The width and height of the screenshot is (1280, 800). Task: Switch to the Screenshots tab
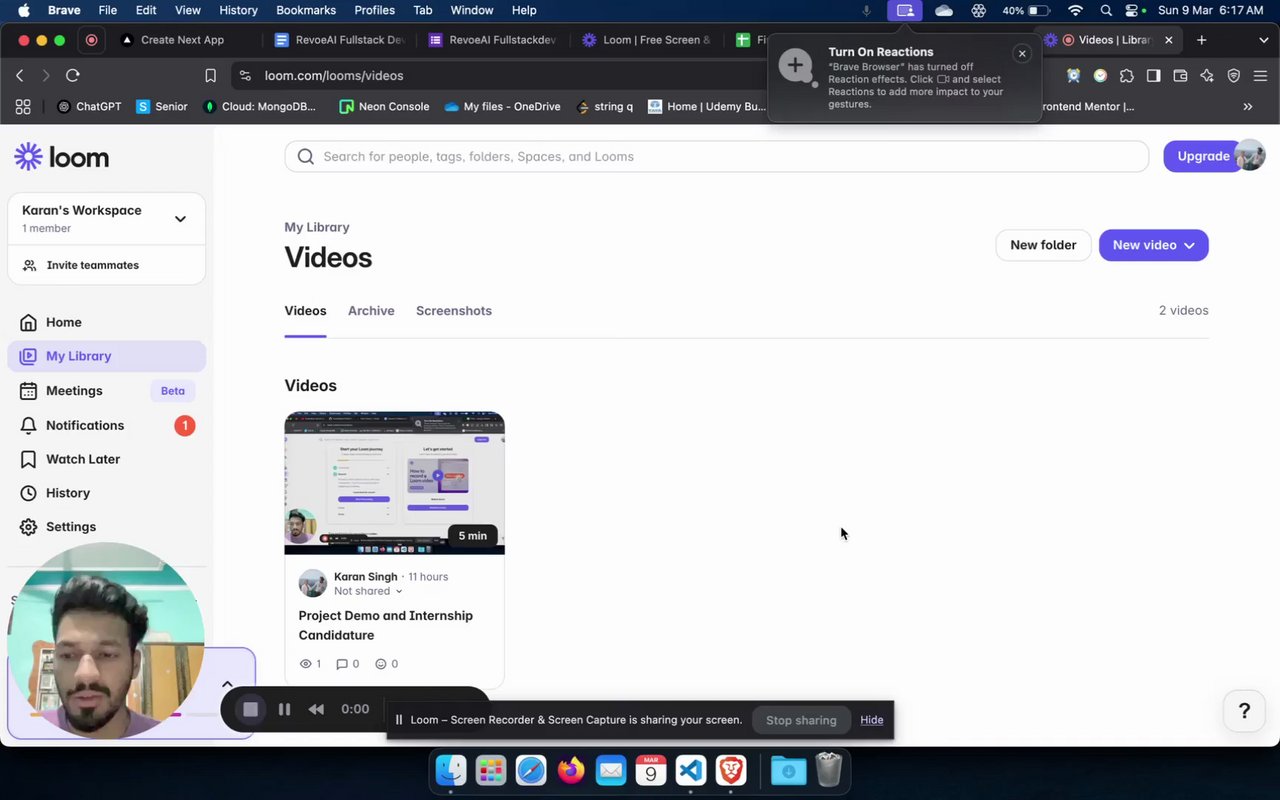pyautogui.click(x=454, y=311)
